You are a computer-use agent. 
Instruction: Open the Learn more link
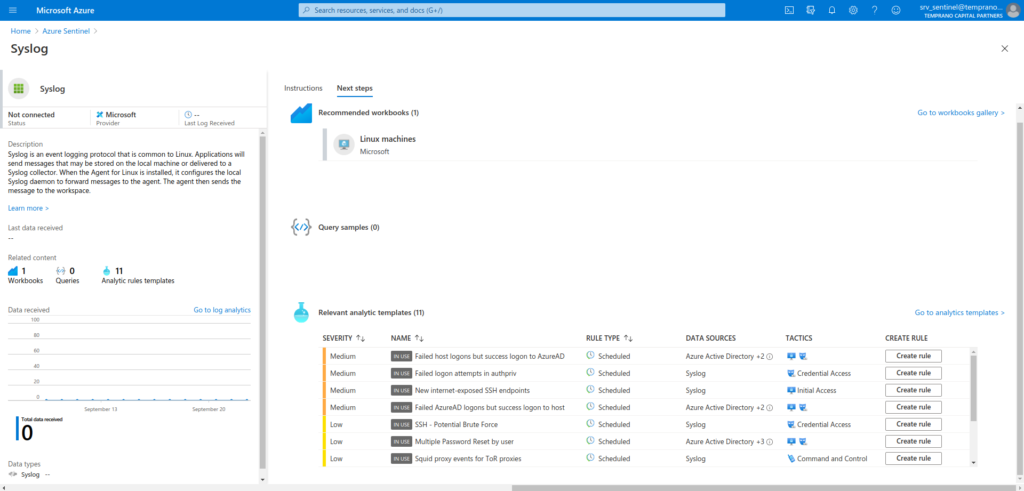pyautogui.click(x=28, y=208)
